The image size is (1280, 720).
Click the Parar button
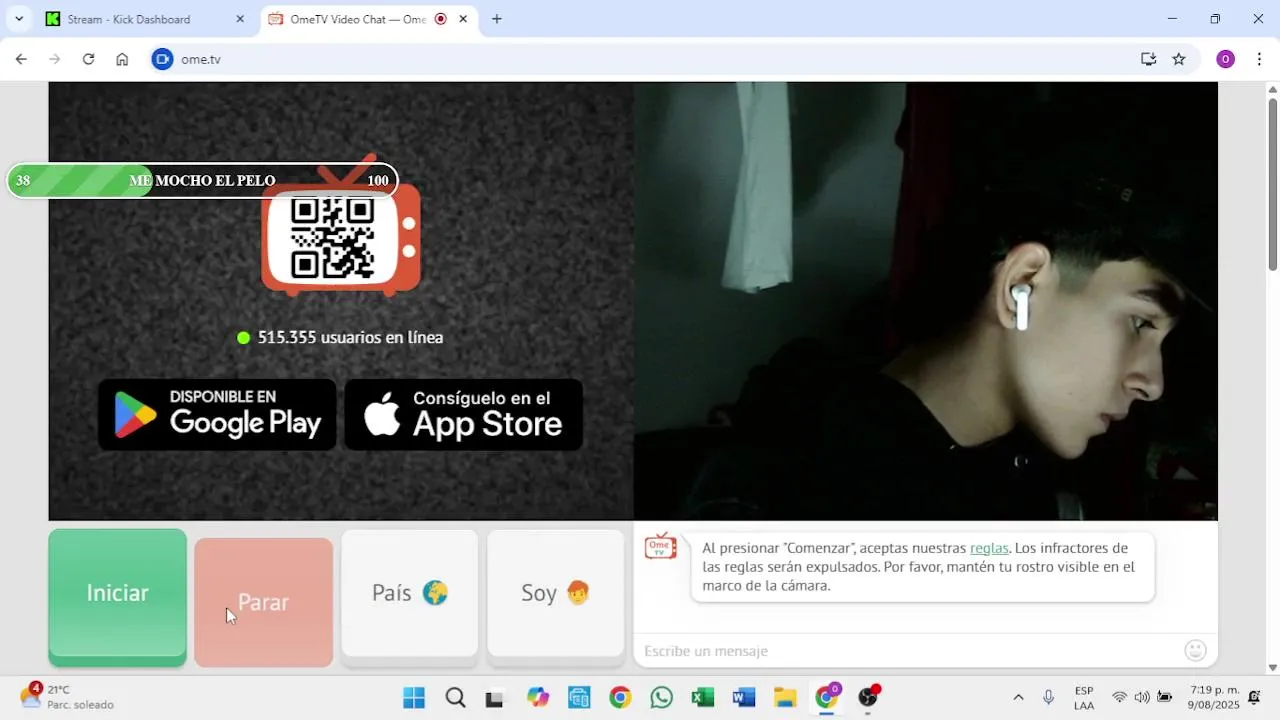[x=263, y=602]
